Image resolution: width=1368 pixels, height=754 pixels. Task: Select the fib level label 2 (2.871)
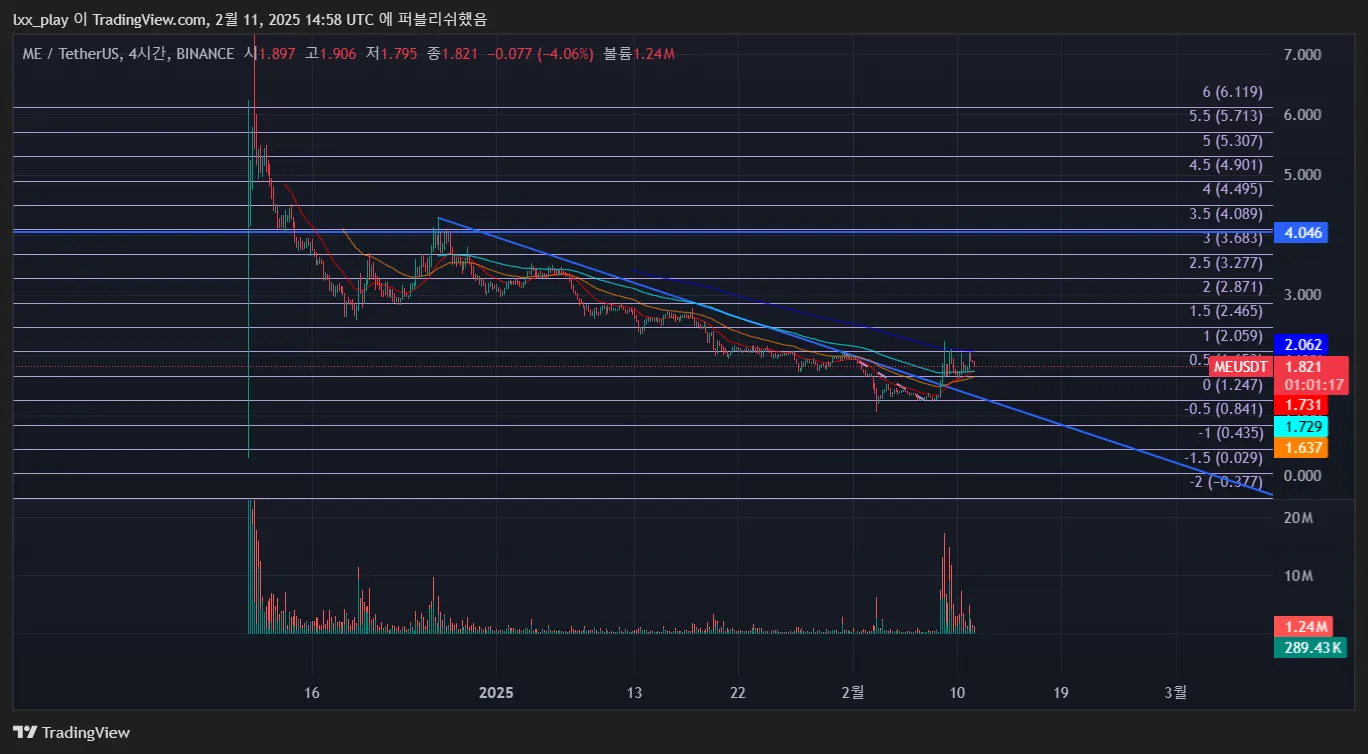(x=1232, y=287)
